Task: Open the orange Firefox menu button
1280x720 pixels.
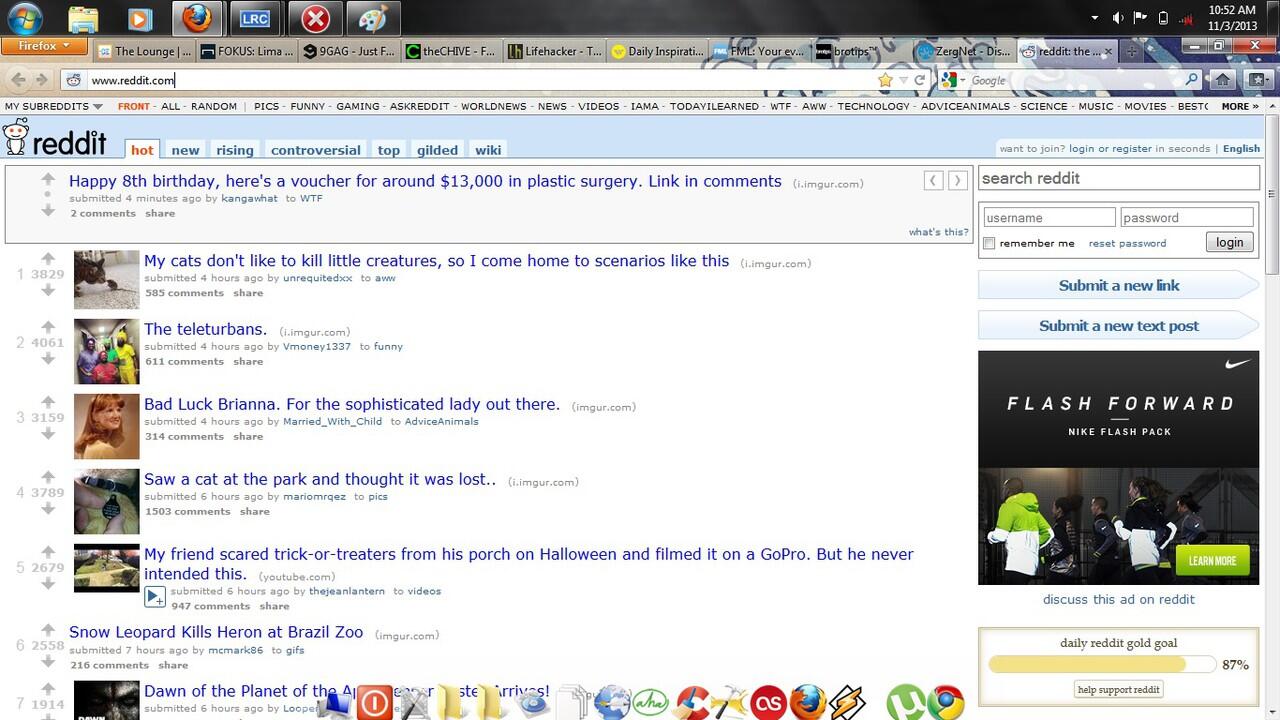Action: pos(43,46)
